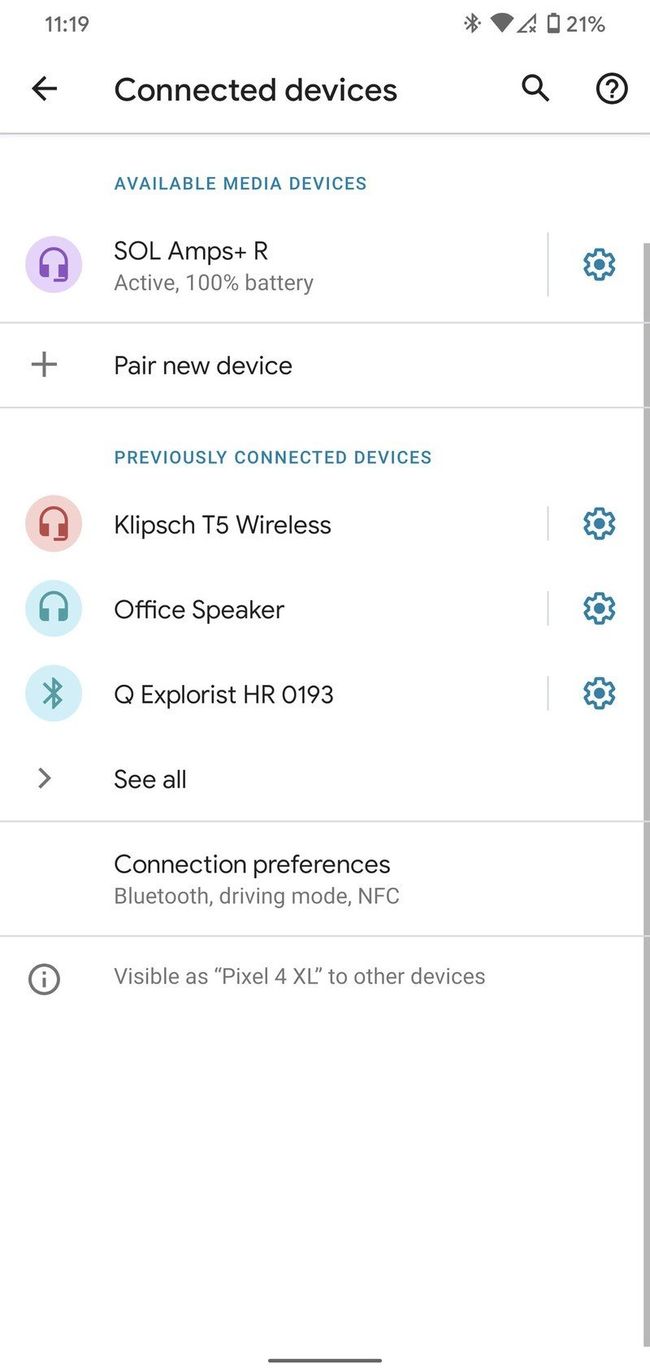Open the help icon
The height and width of the screenshot is (1372, 650).
611,88
